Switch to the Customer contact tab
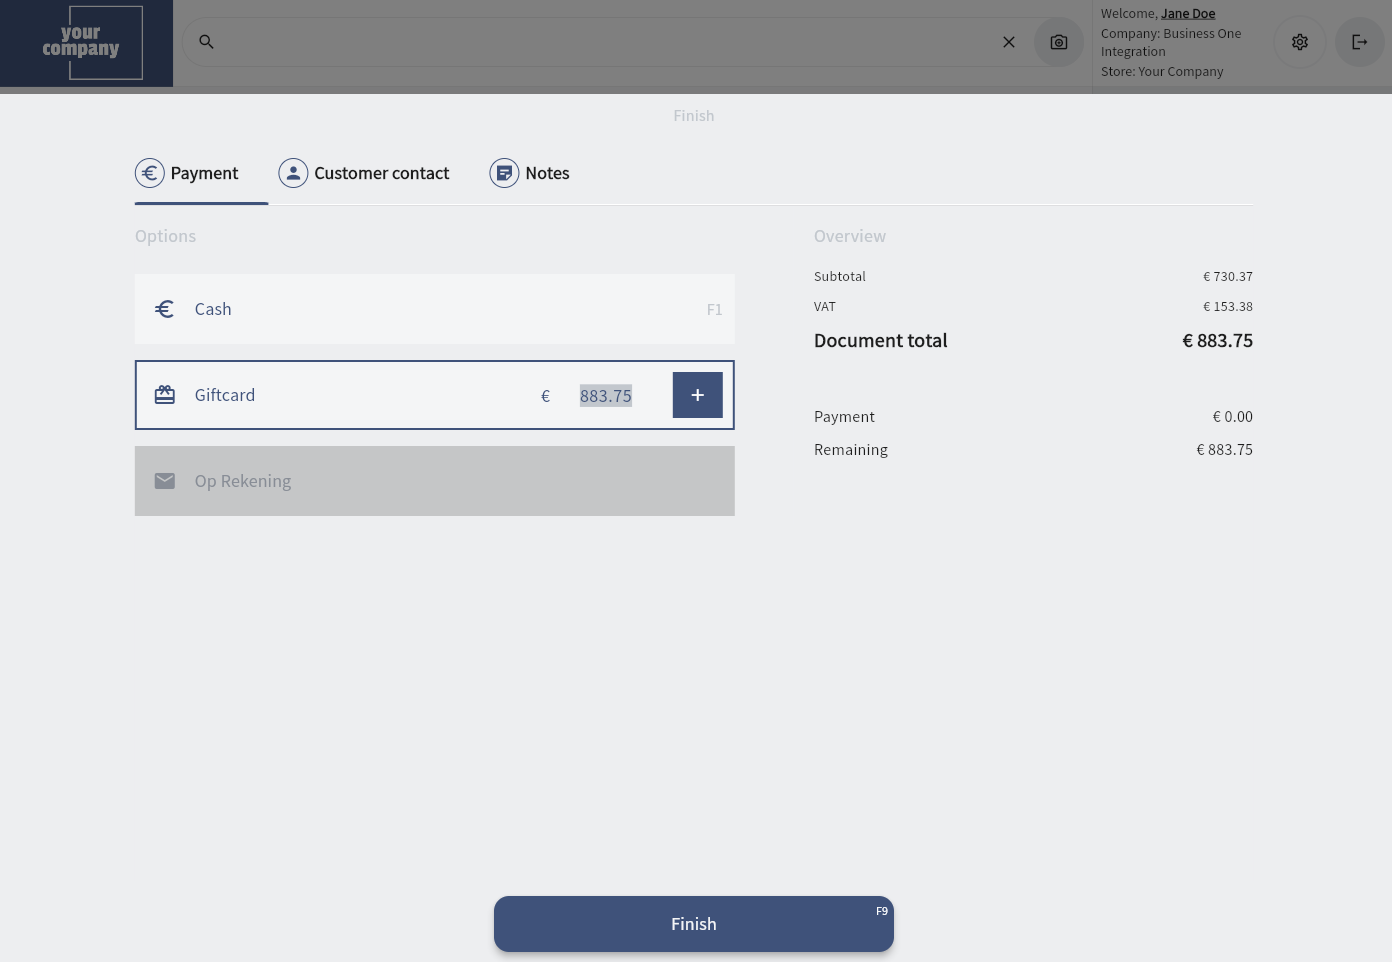This screenshot has width=1392, height=962. (381, 173)
